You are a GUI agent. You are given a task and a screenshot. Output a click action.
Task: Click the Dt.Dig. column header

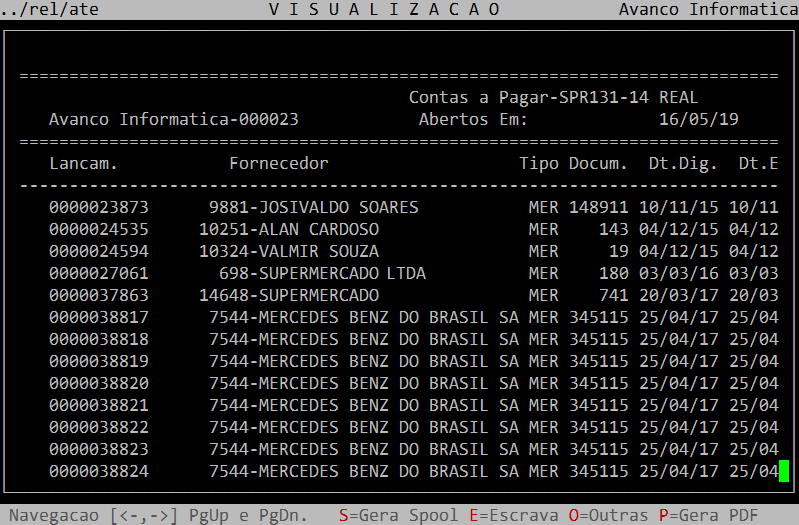tap(683, 163)
